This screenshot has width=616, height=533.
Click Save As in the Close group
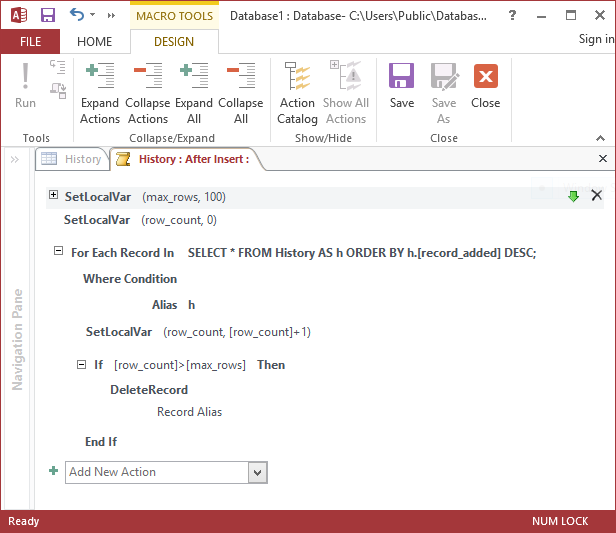444,93
